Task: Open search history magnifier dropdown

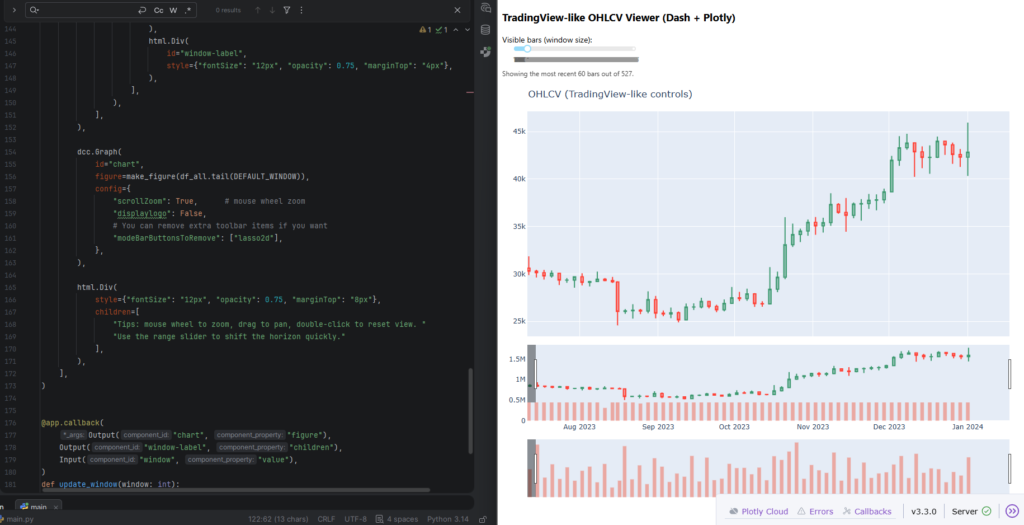Action: pos(35,10)
